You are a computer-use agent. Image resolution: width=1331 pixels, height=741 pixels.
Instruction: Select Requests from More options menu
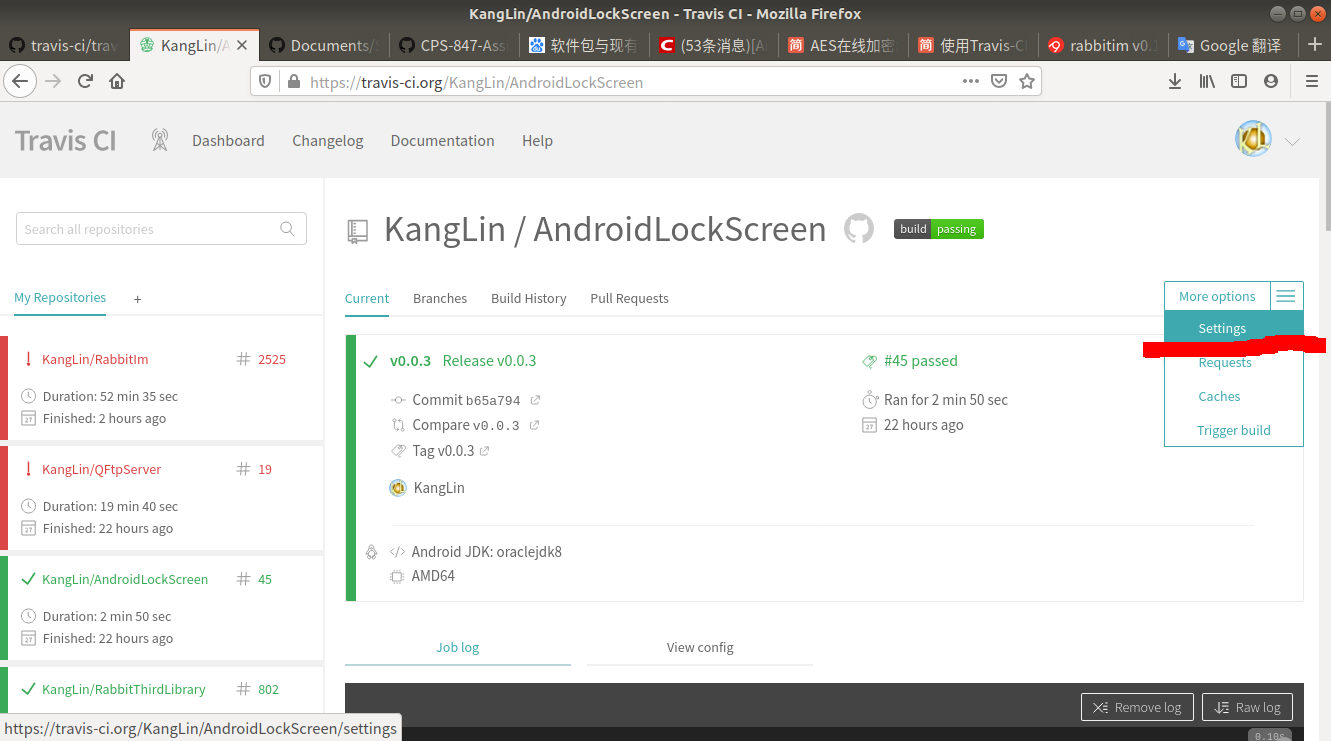1225,362
